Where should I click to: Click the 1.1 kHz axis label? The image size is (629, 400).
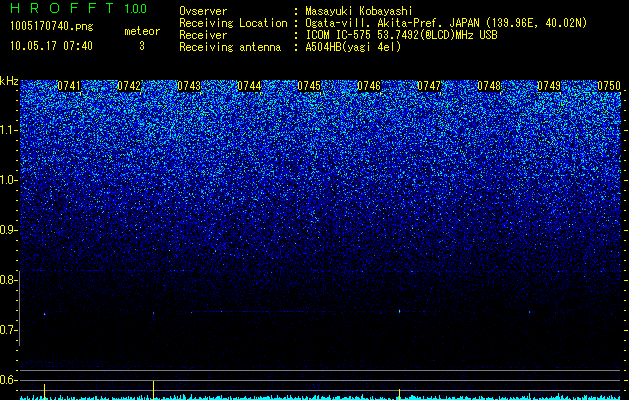click(x=8, y=130)
